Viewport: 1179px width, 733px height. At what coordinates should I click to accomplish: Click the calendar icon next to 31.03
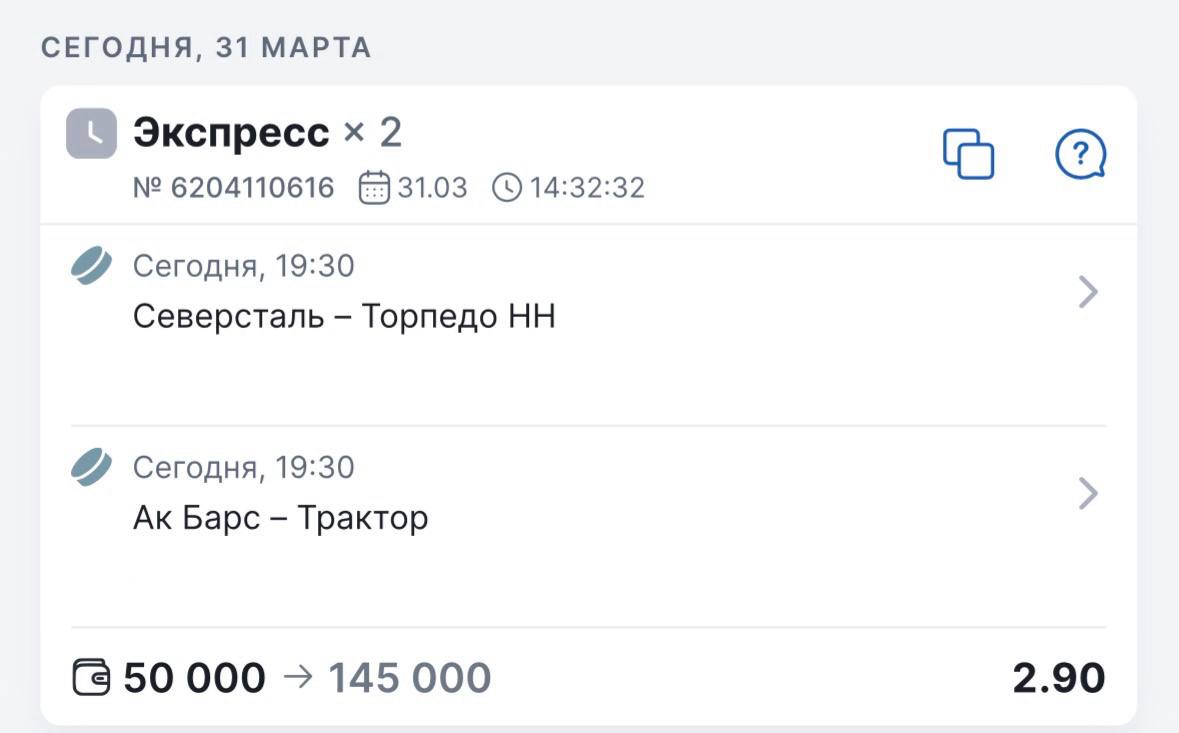374,188
